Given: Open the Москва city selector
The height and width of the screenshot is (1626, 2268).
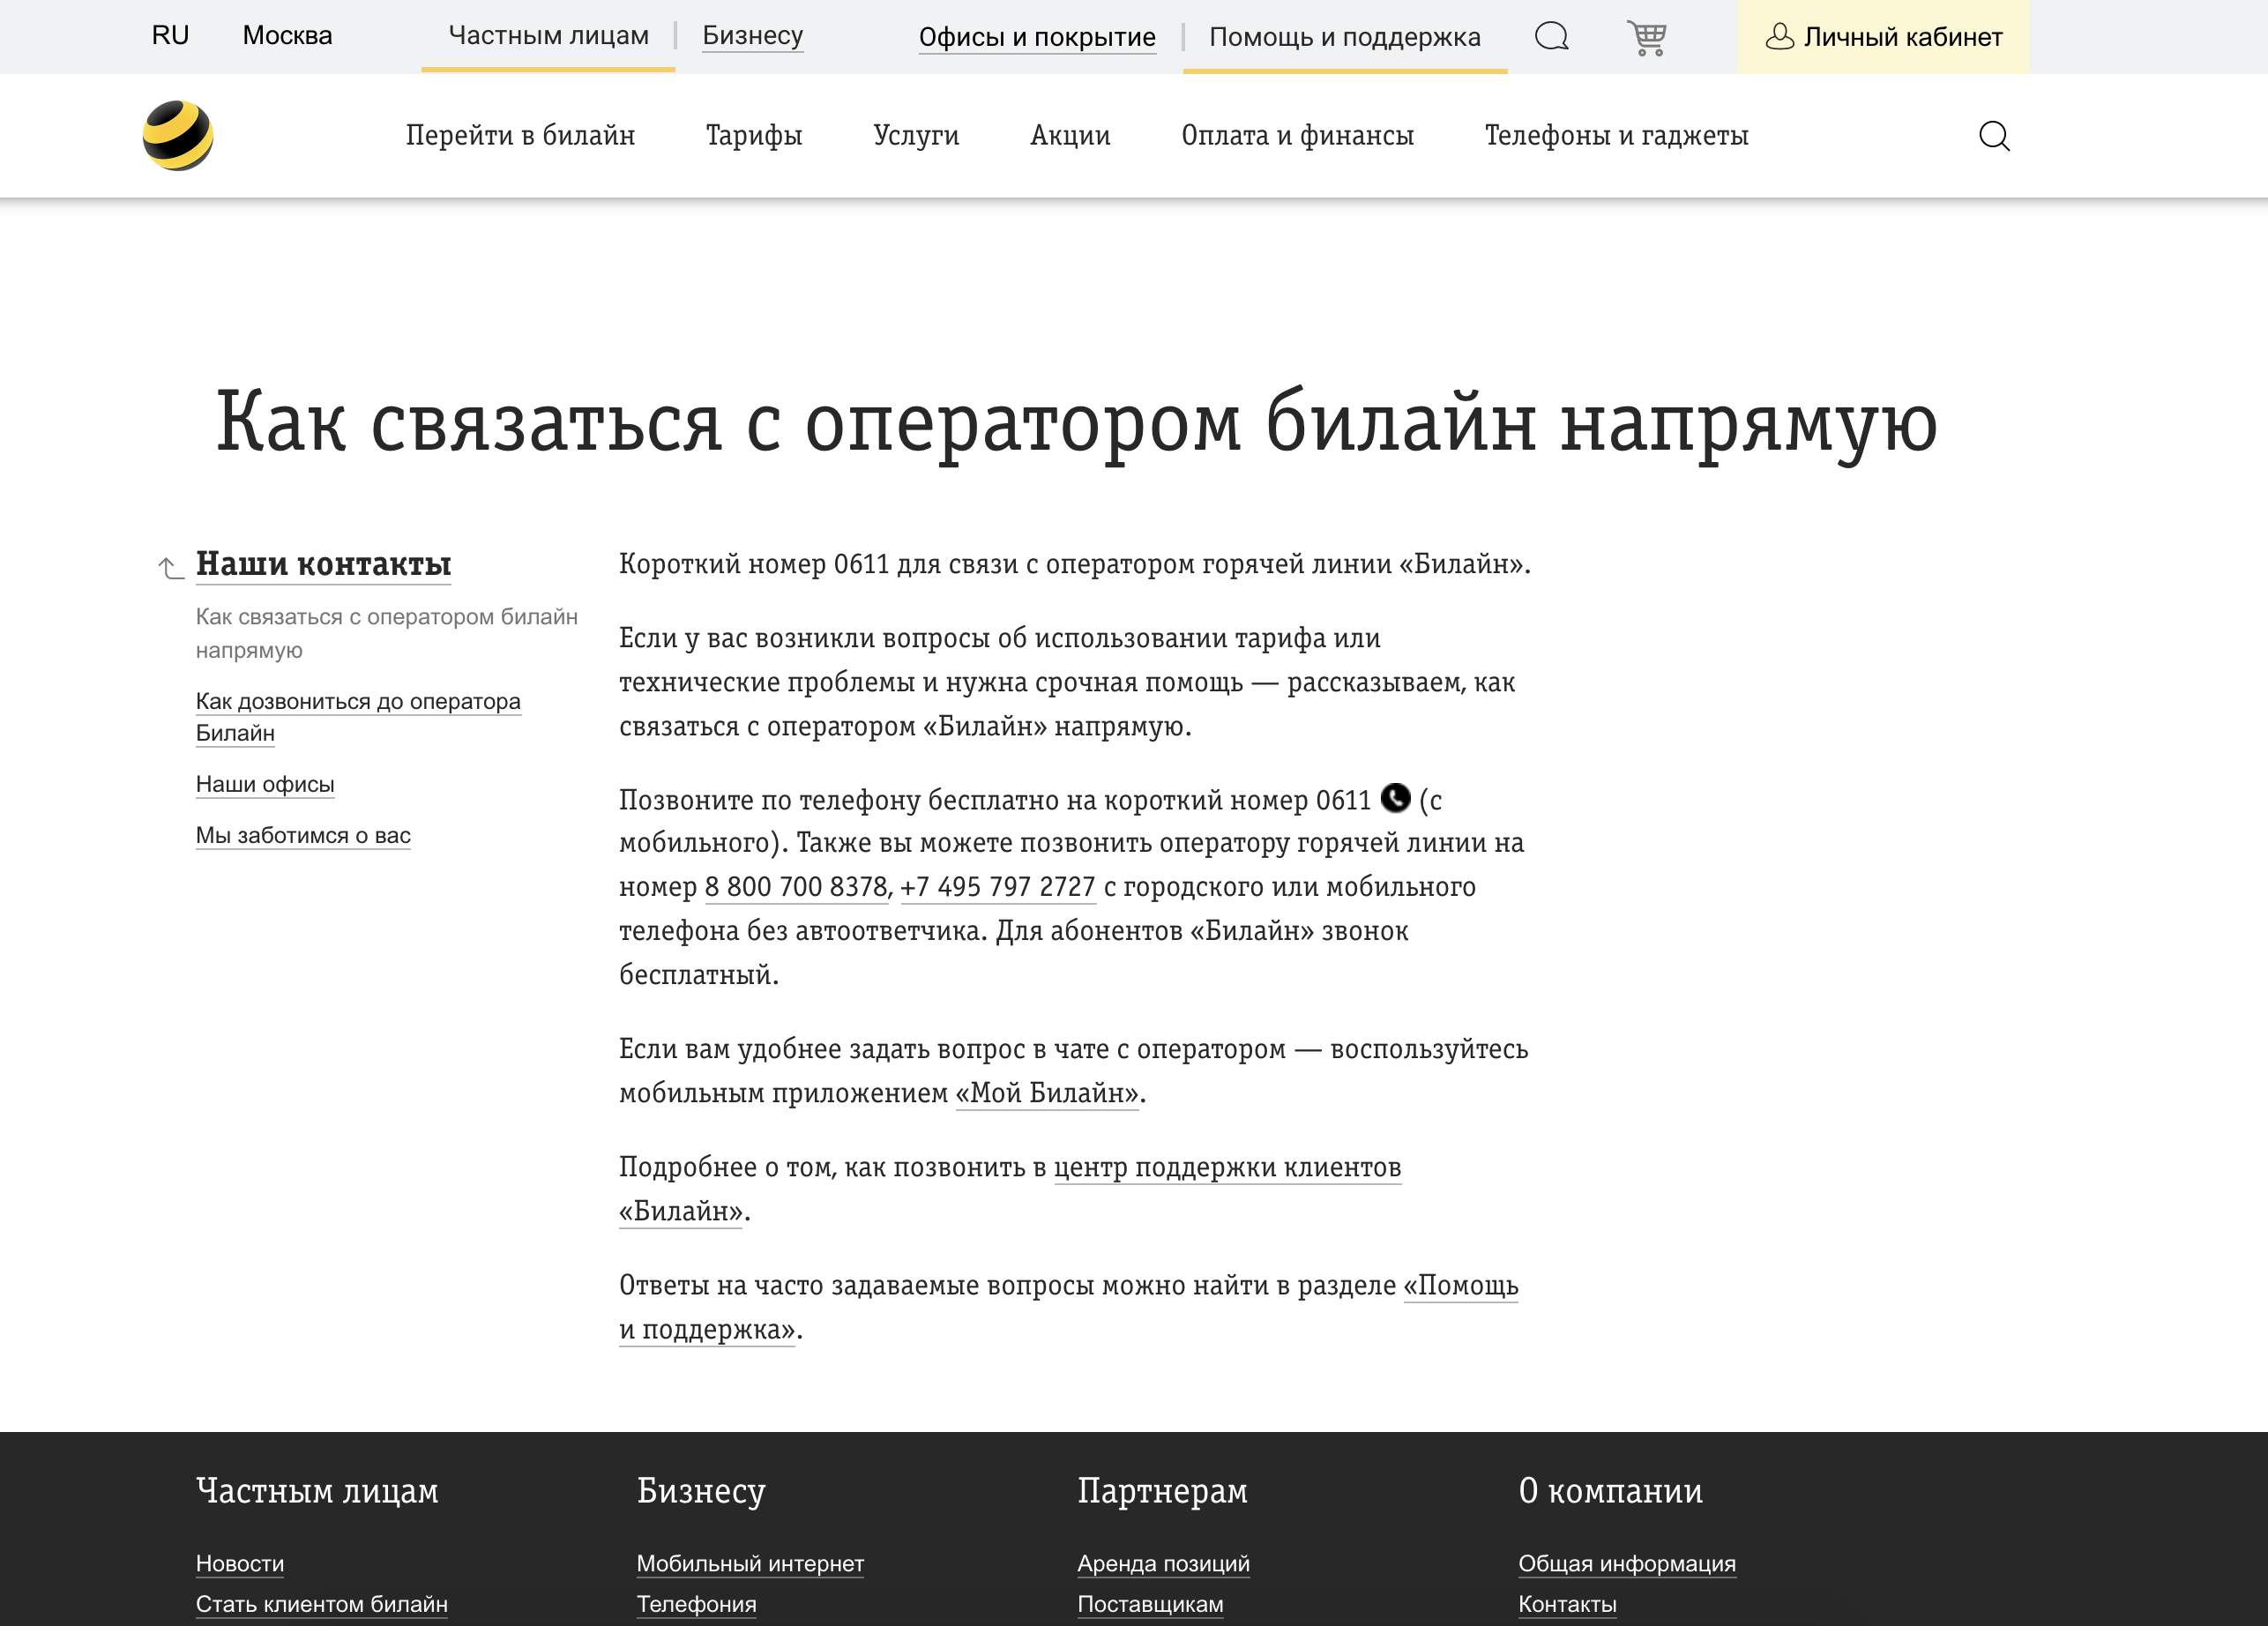Looking at the screenshot, I should [287, 36].
